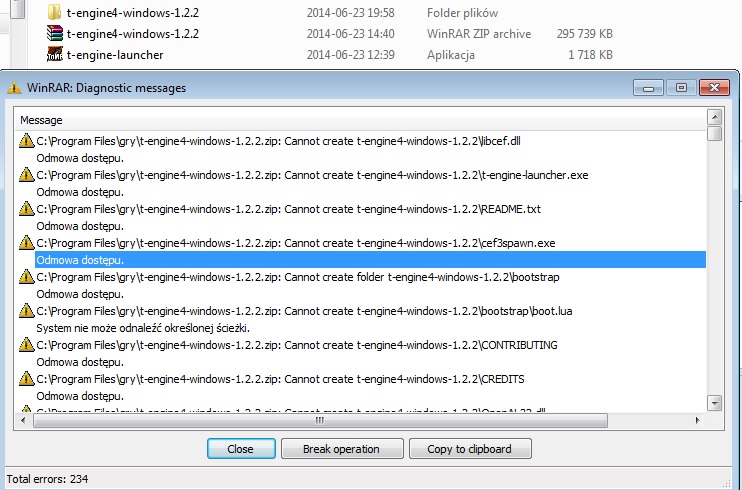Click '295 739 KB' size in Explorer

click(x=584, y=34)
